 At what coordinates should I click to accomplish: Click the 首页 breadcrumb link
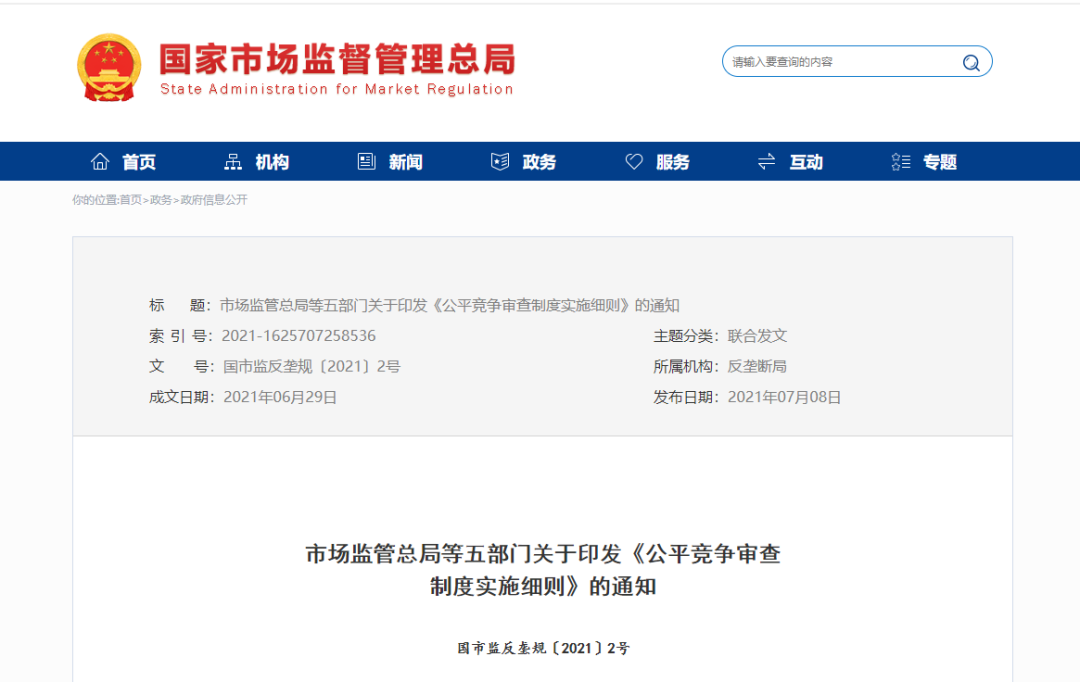coord(131,200)
